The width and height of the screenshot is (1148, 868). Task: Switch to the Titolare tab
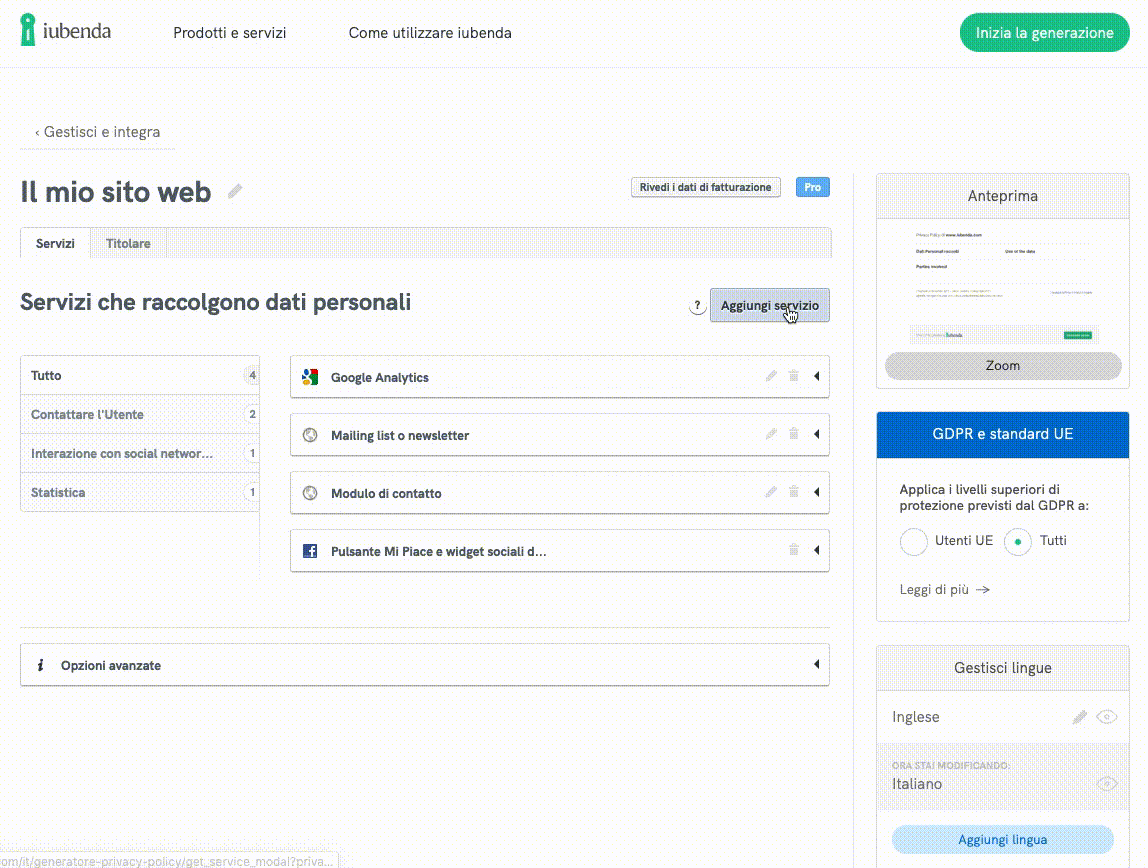click(128, 244)
